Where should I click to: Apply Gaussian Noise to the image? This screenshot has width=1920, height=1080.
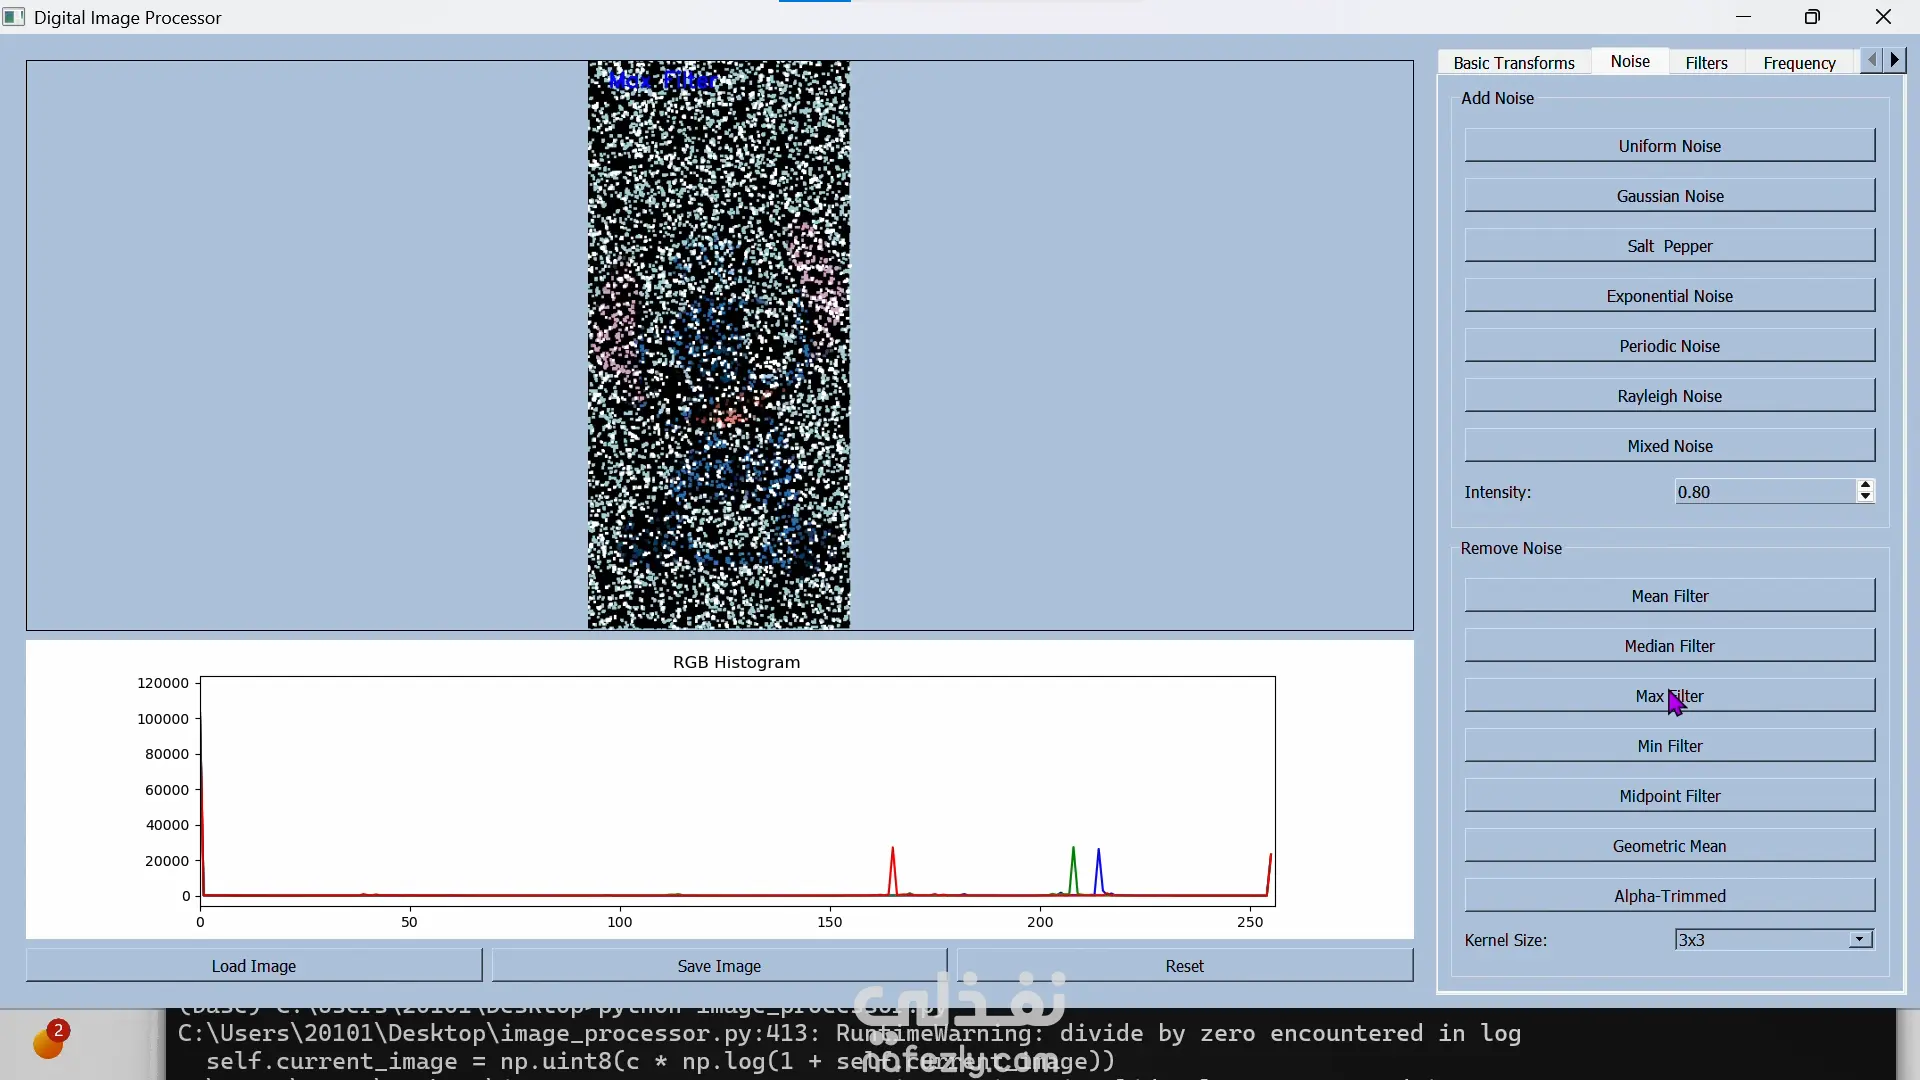tap(1669, 196)
